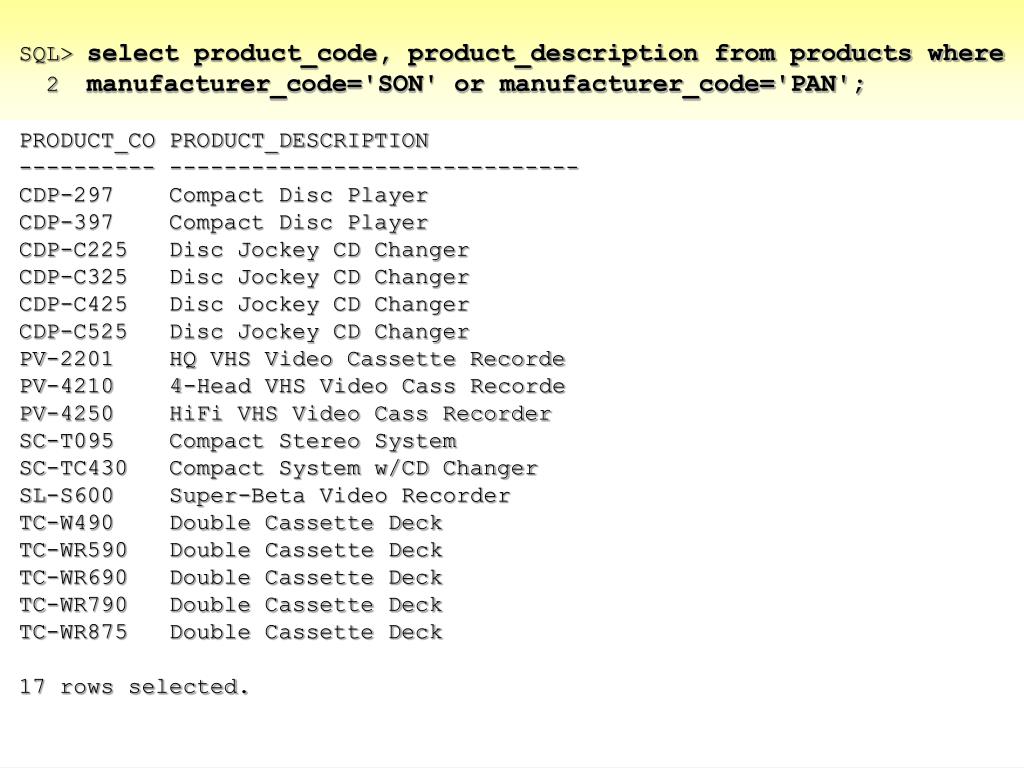Image resolution: width=1024 pixels, height=768 pixels.
Task: Click the manufacturer_code='PAN' clause in query
Action: tap(675, 85)
